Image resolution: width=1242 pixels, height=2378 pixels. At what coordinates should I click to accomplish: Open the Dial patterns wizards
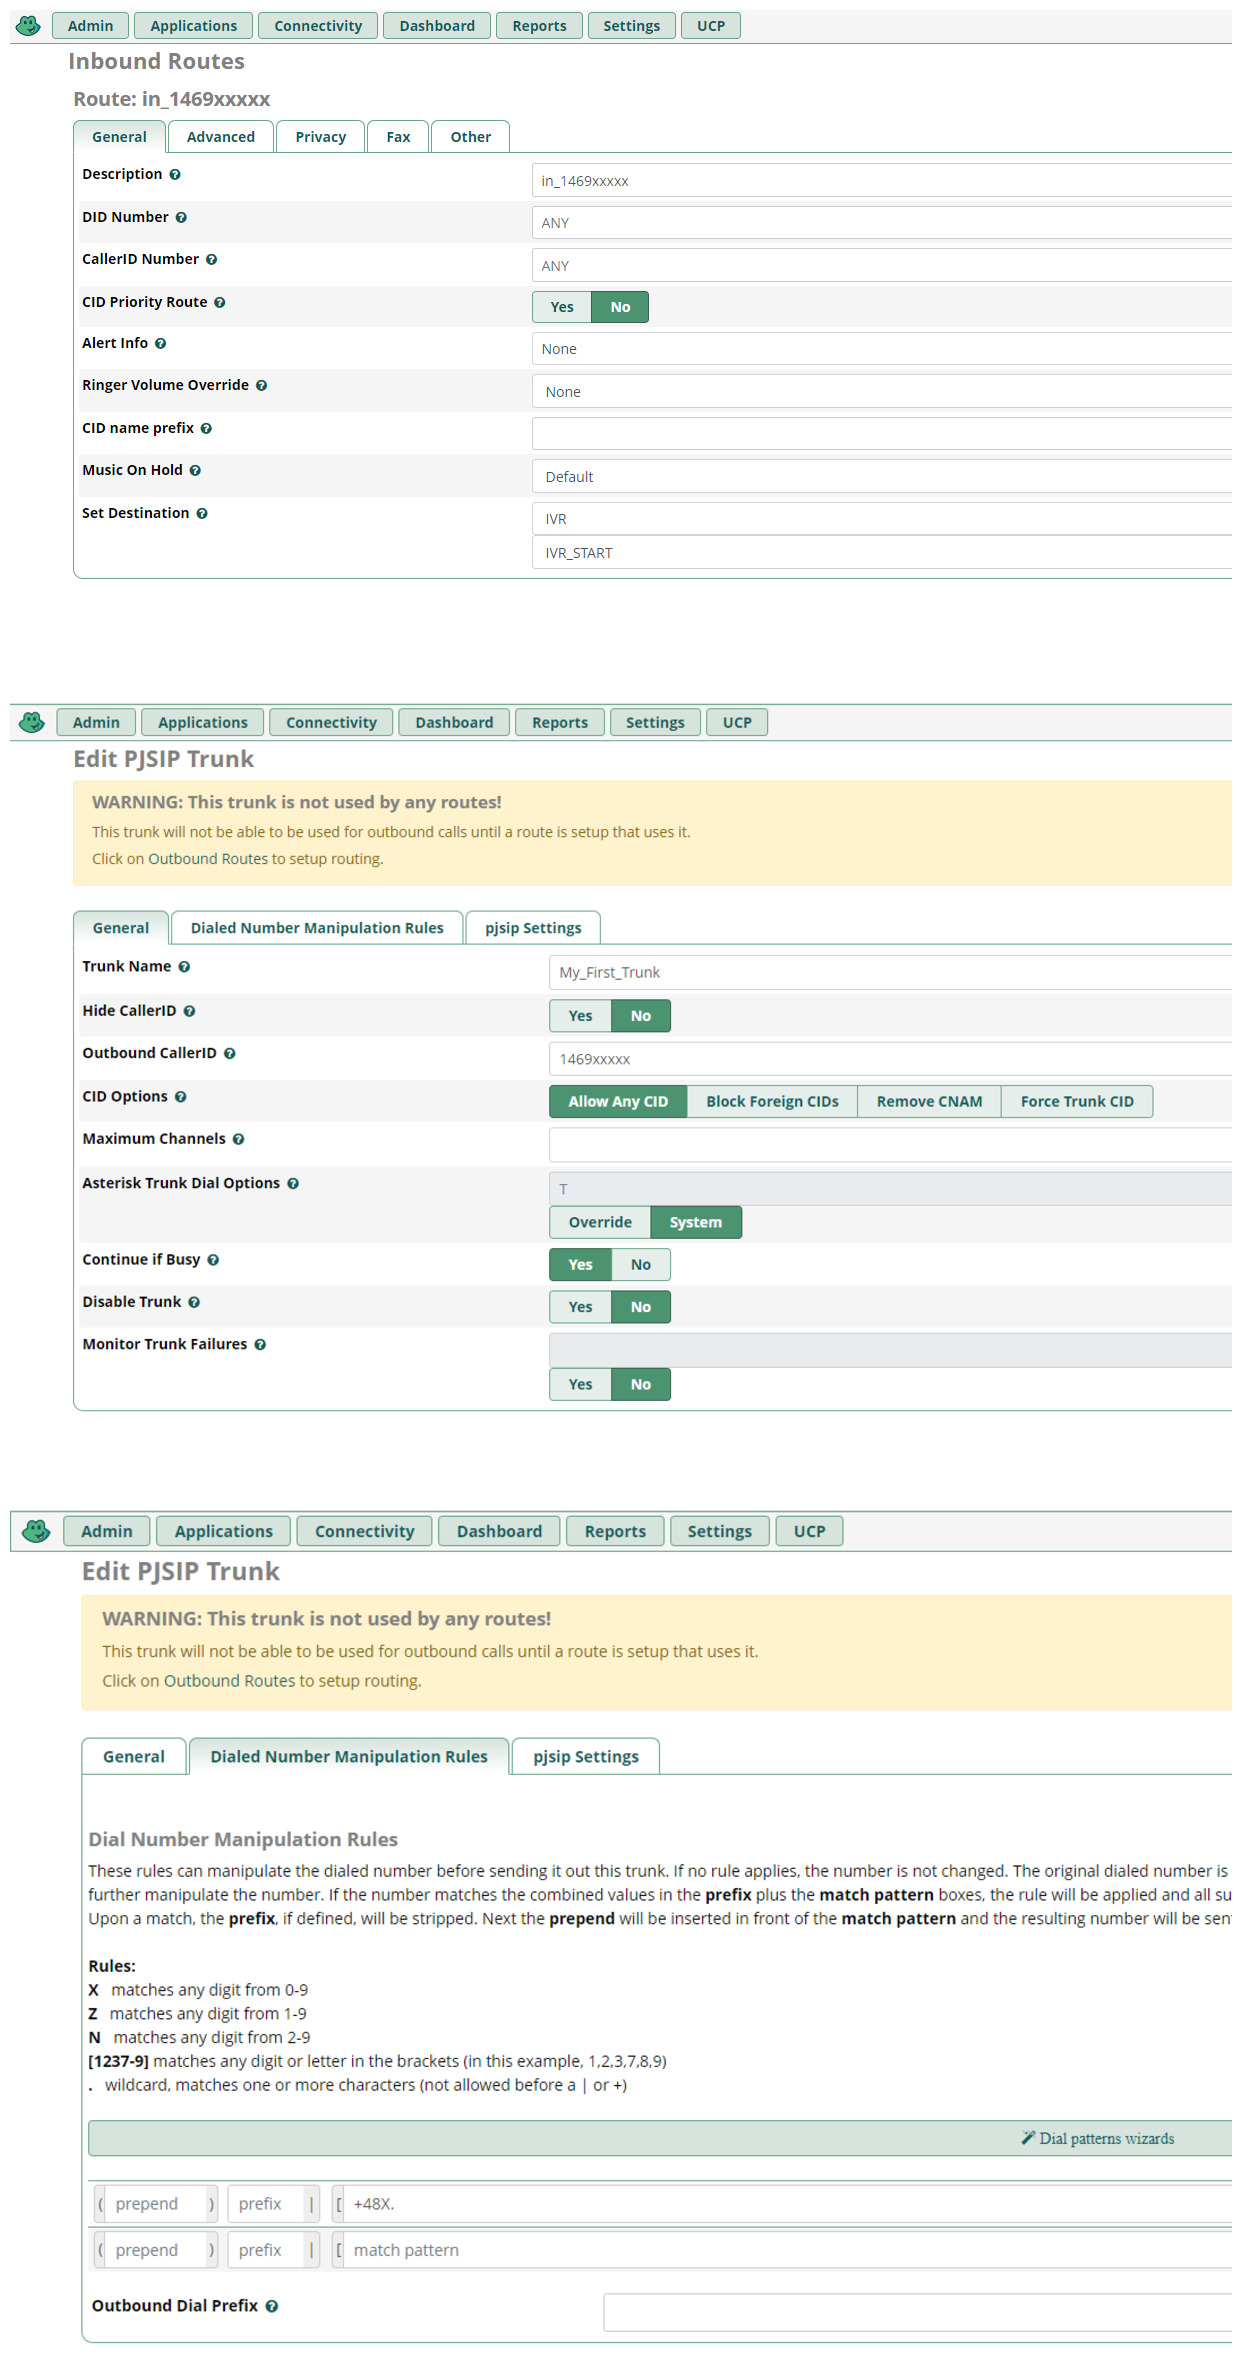pyautogui.click(x=1098, y=2138)
